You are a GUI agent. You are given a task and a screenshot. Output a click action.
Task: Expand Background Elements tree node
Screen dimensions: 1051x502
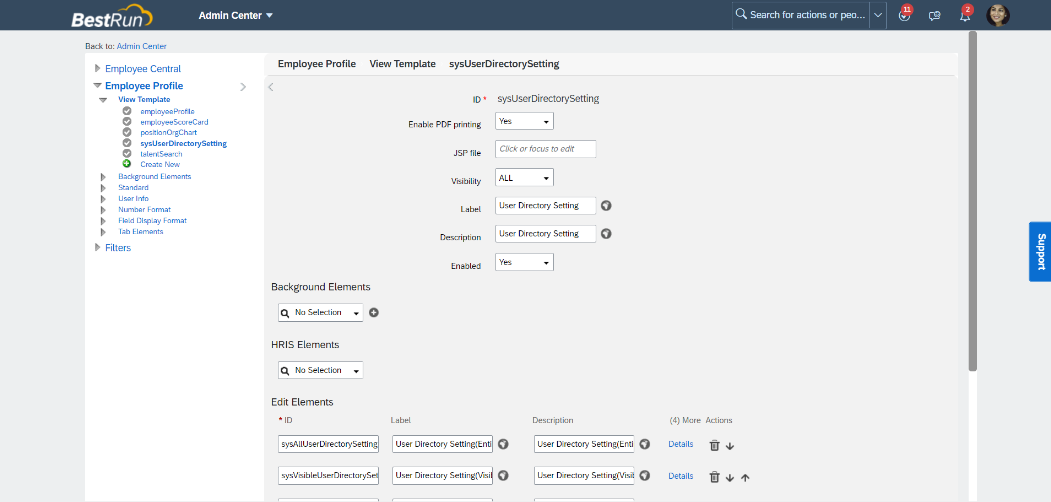click(103, 177)
